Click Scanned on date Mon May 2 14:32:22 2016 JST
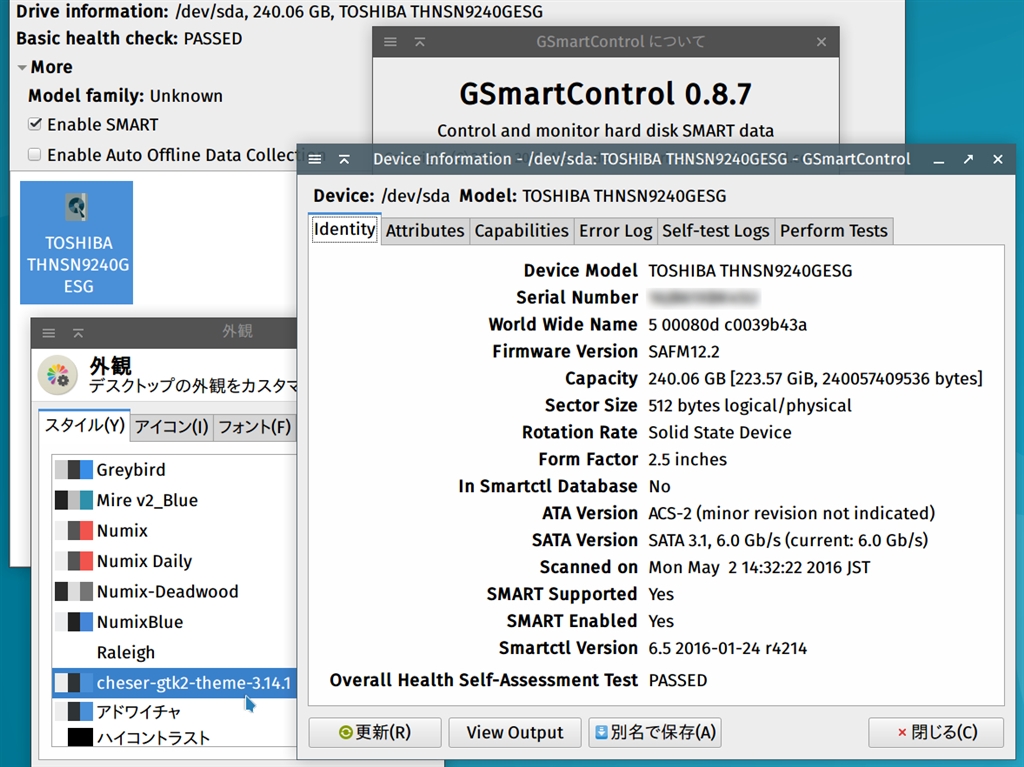The width and height of the screenshot is (1024, 767). pyautogui.click(x=759, y=567)
